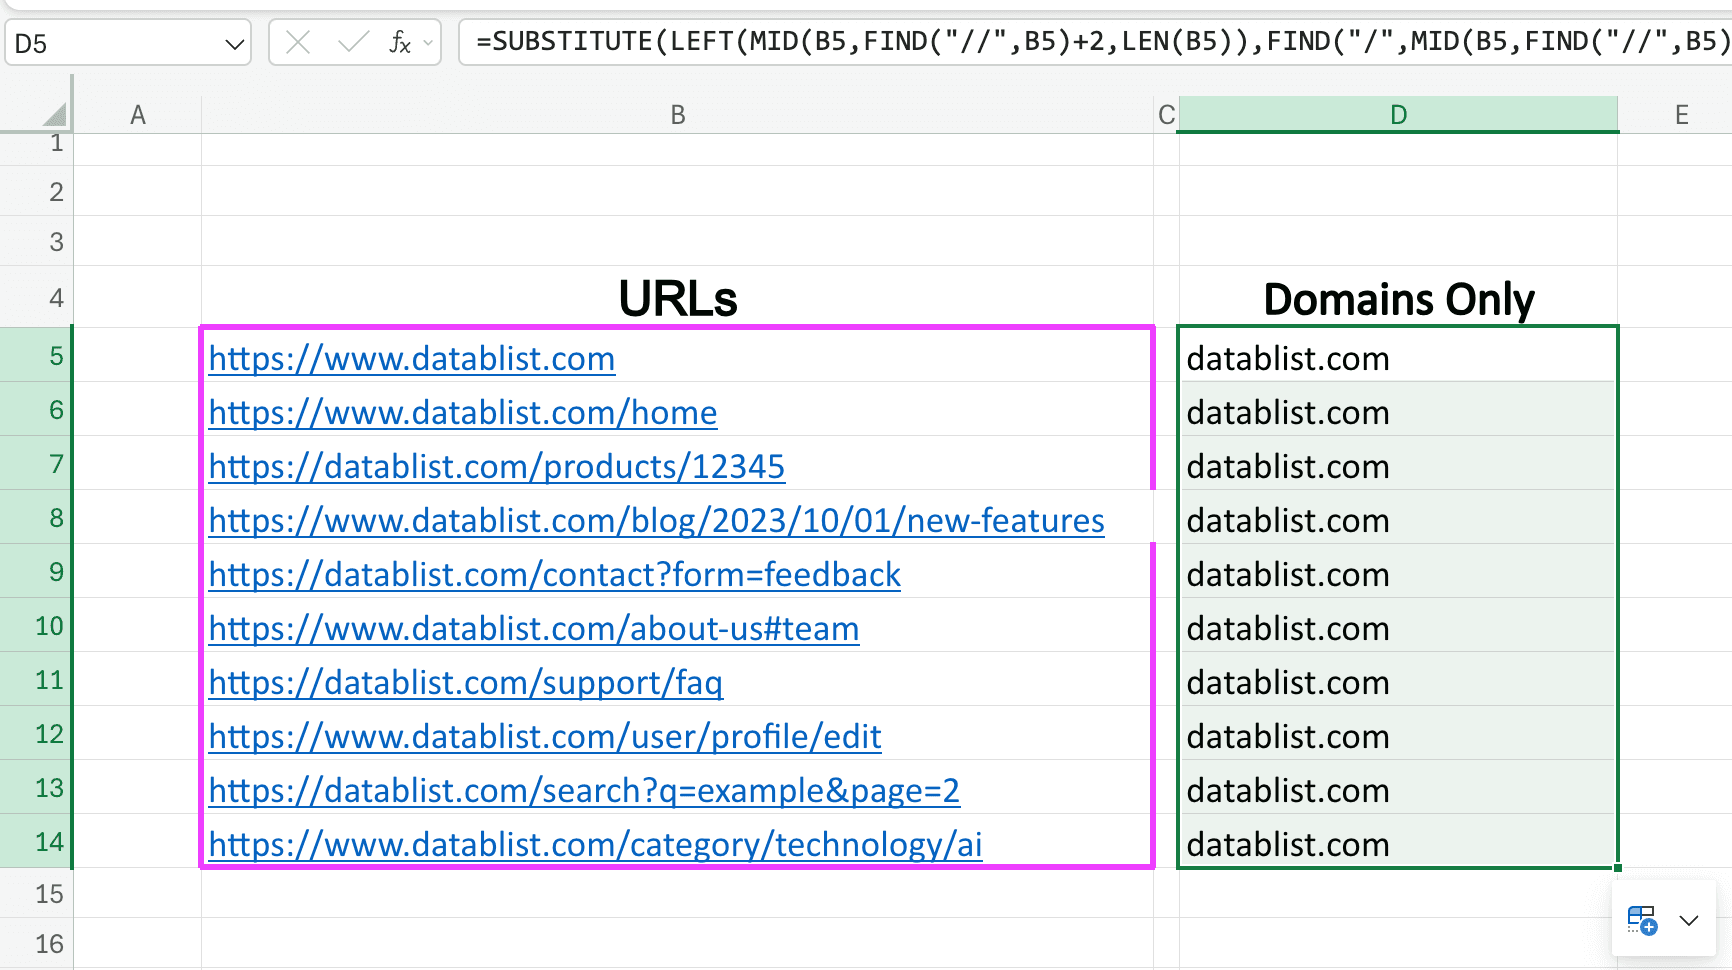Open the category/technology/ai hyperlink

595,844
